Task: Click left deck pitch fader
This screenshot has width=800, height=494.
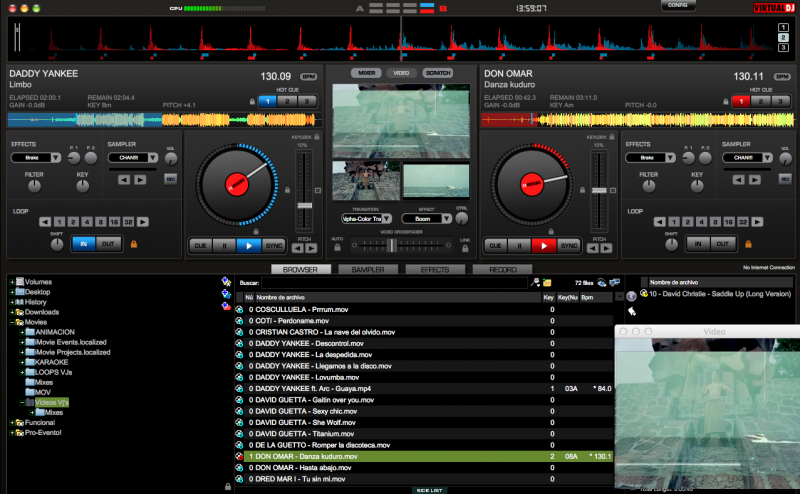Action: tap(305, 206)
